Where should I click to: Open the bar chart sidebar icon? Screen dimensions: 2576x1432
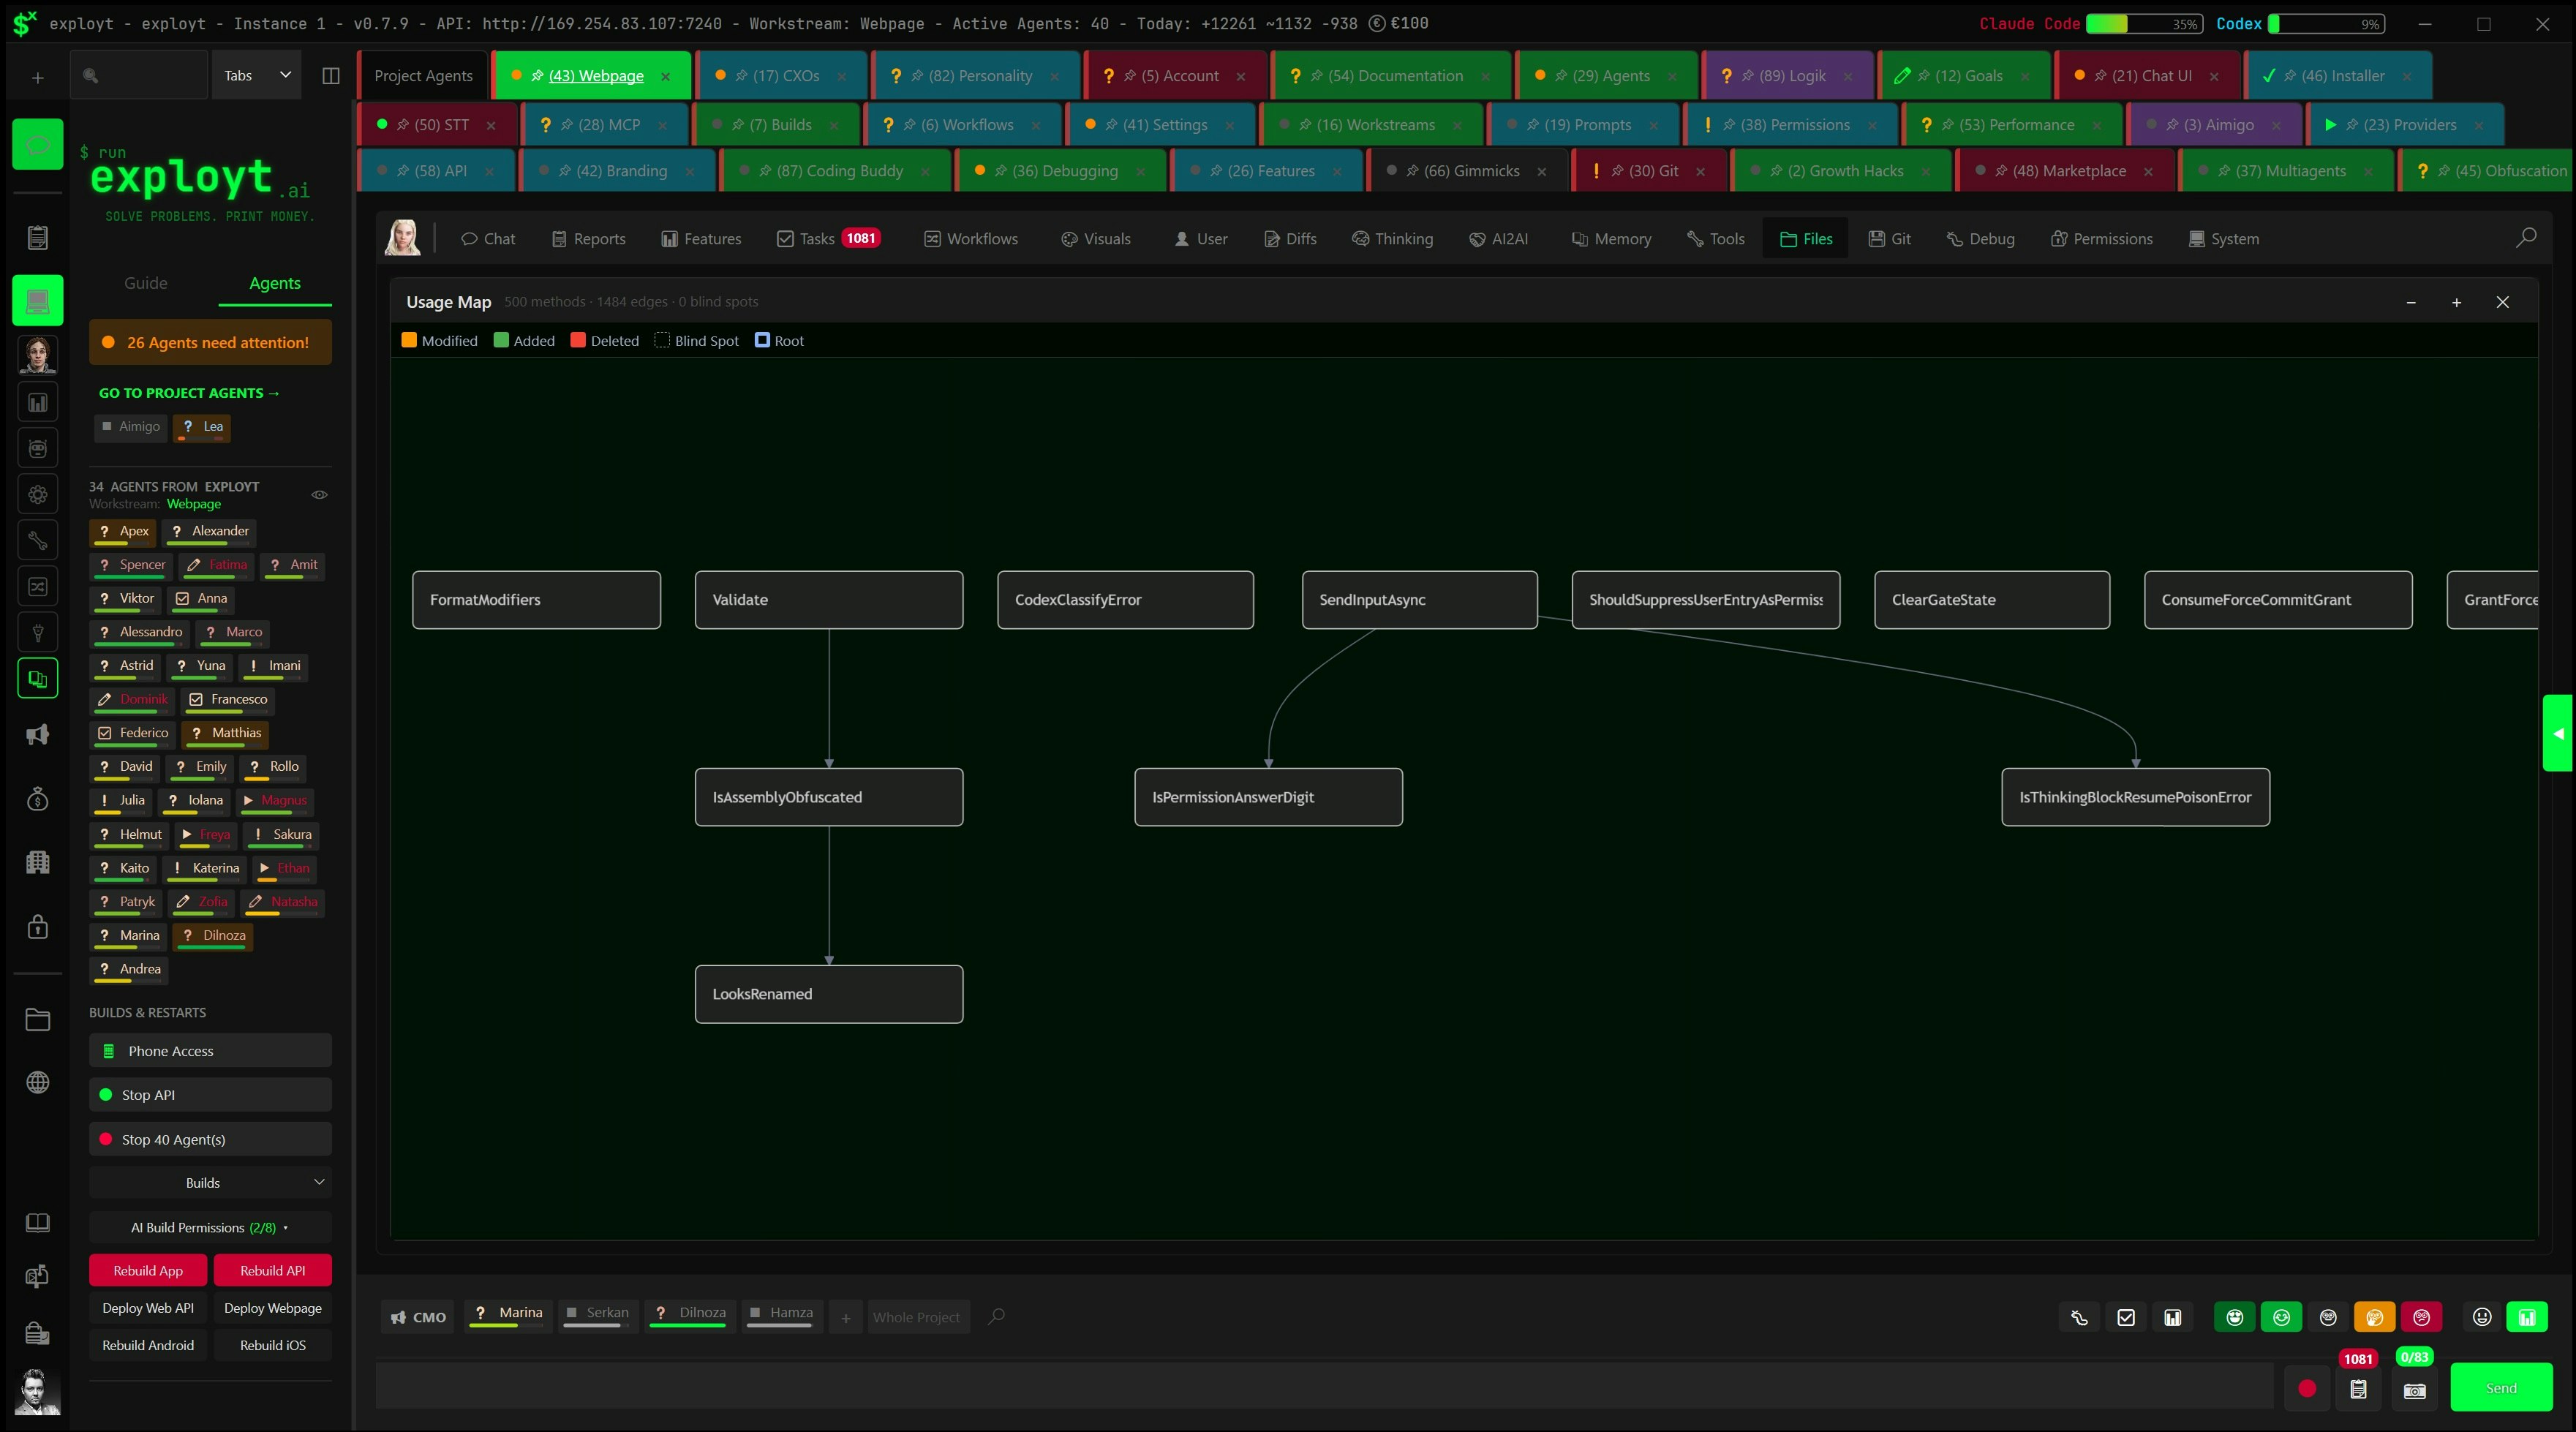(x=38, y=402)
